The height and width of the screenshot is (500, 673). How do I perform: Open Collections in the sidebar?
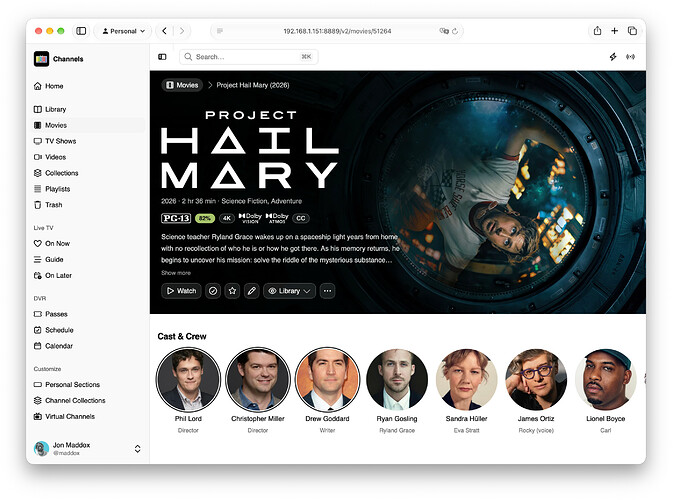pos(56,173)
